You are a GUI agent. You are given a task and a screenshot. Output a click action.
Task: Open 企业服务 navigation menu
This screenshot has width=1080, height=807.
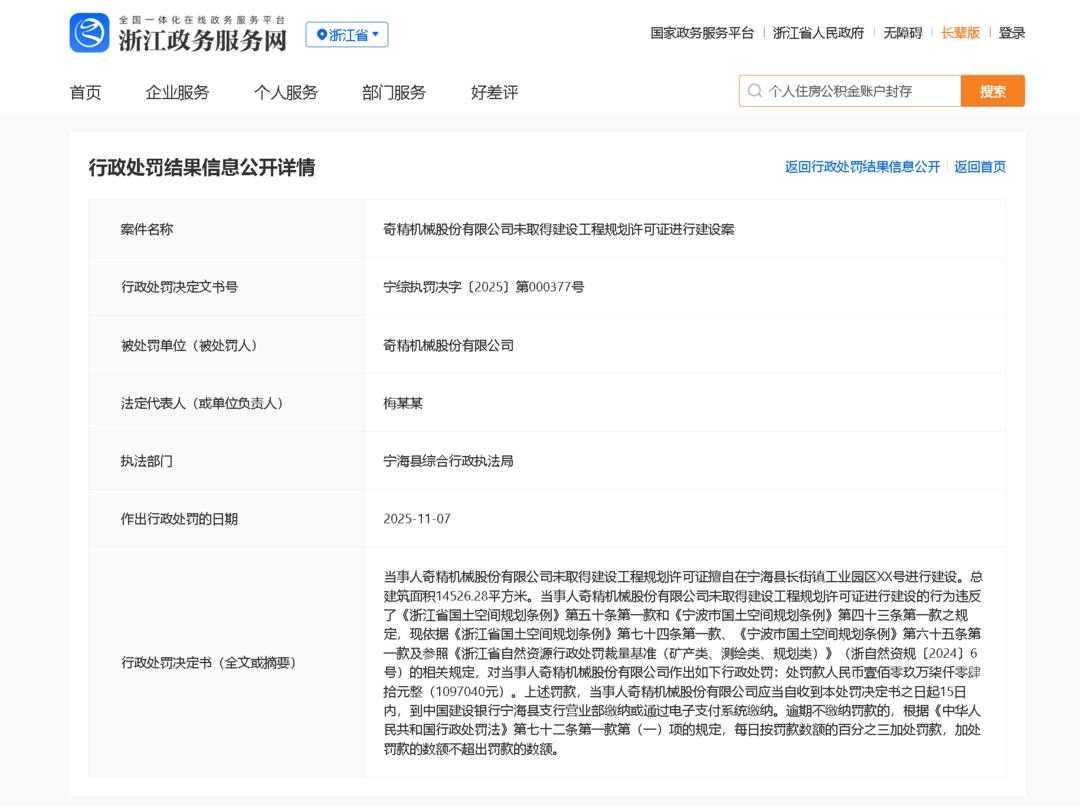(x=177, y=92)
